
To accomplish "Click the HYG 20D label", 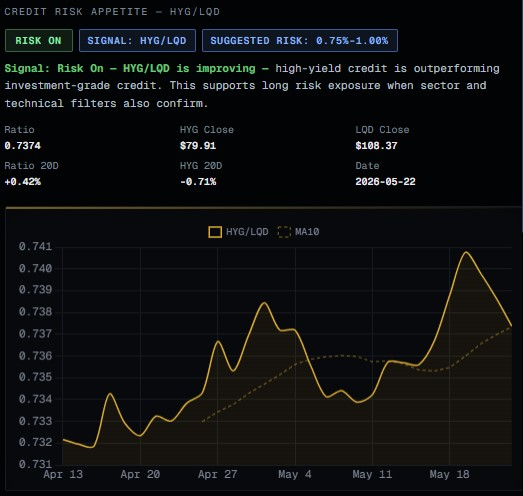I will [x=201, y=166].
